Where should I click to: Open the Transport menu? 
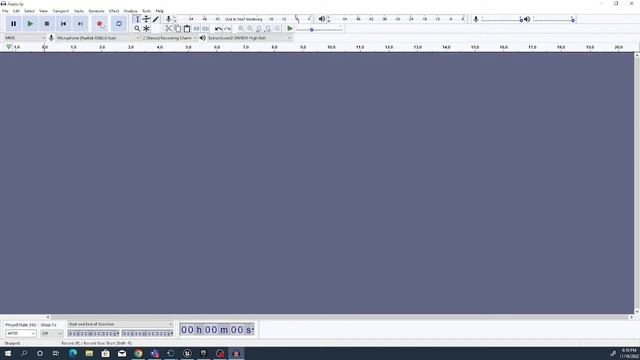(60, 11)
